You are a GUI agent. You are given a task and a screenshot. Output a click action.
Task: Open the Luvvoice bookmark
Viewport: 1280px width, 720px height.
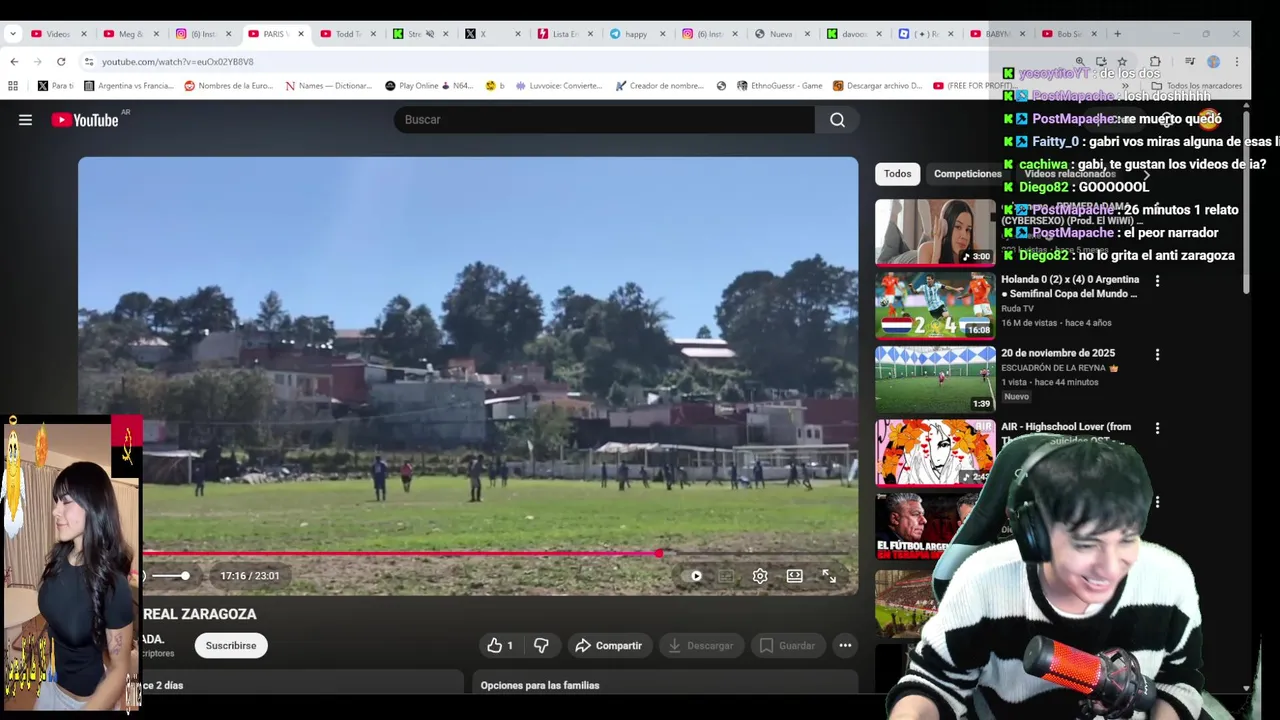[559, 86]
